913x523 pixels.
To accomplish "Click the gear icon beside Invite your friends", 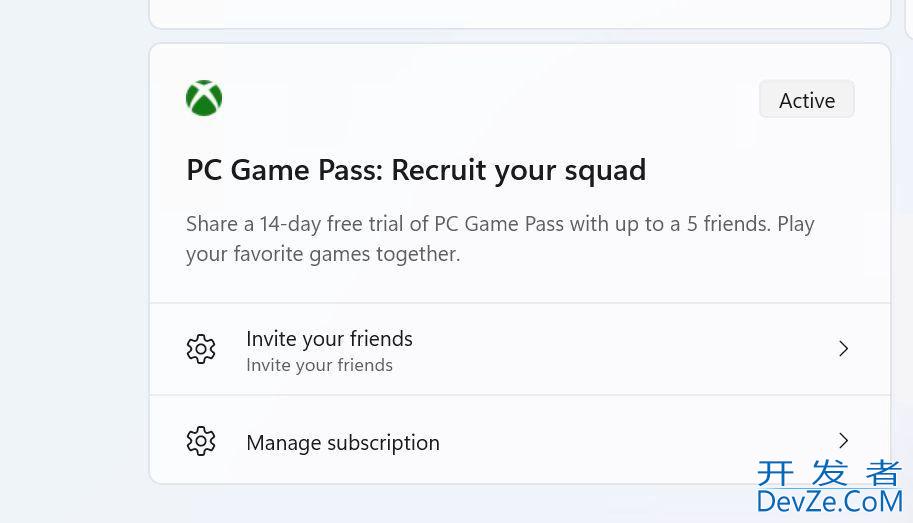I will 201,349.
